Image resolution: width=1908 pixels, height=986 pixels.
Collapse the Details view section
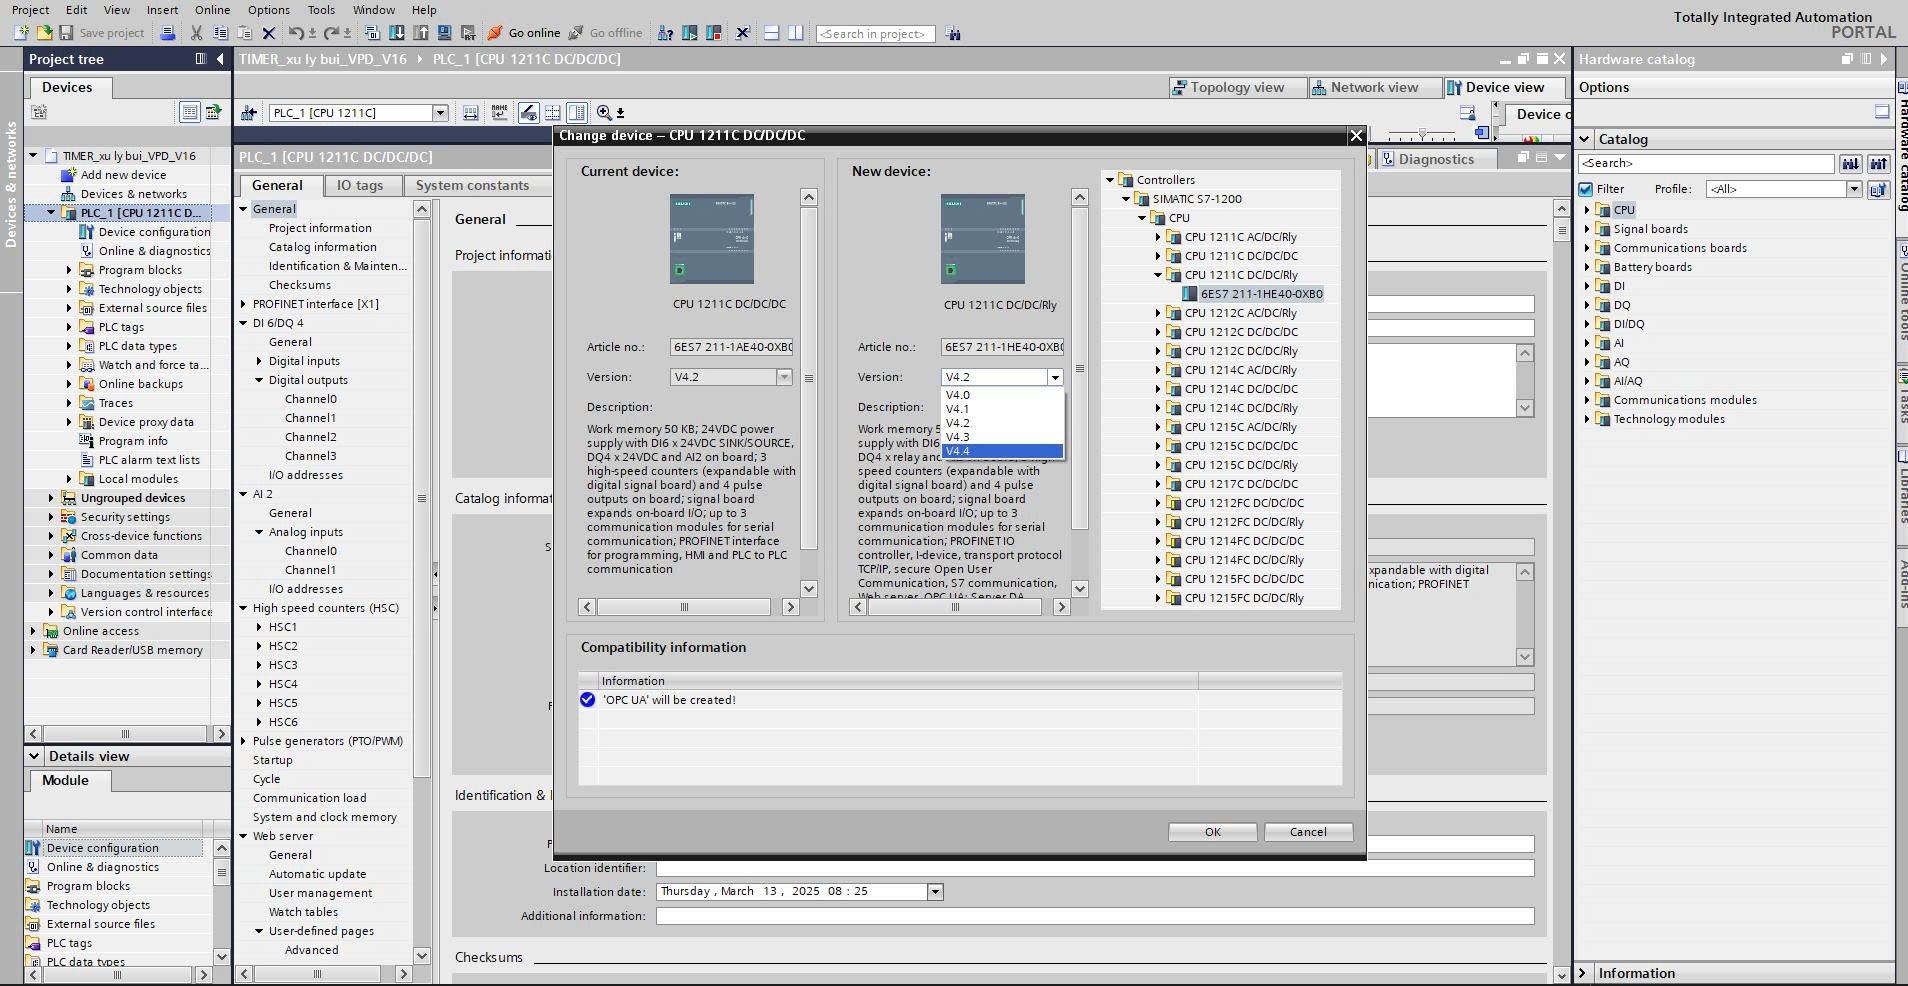[x=34, y=756]
